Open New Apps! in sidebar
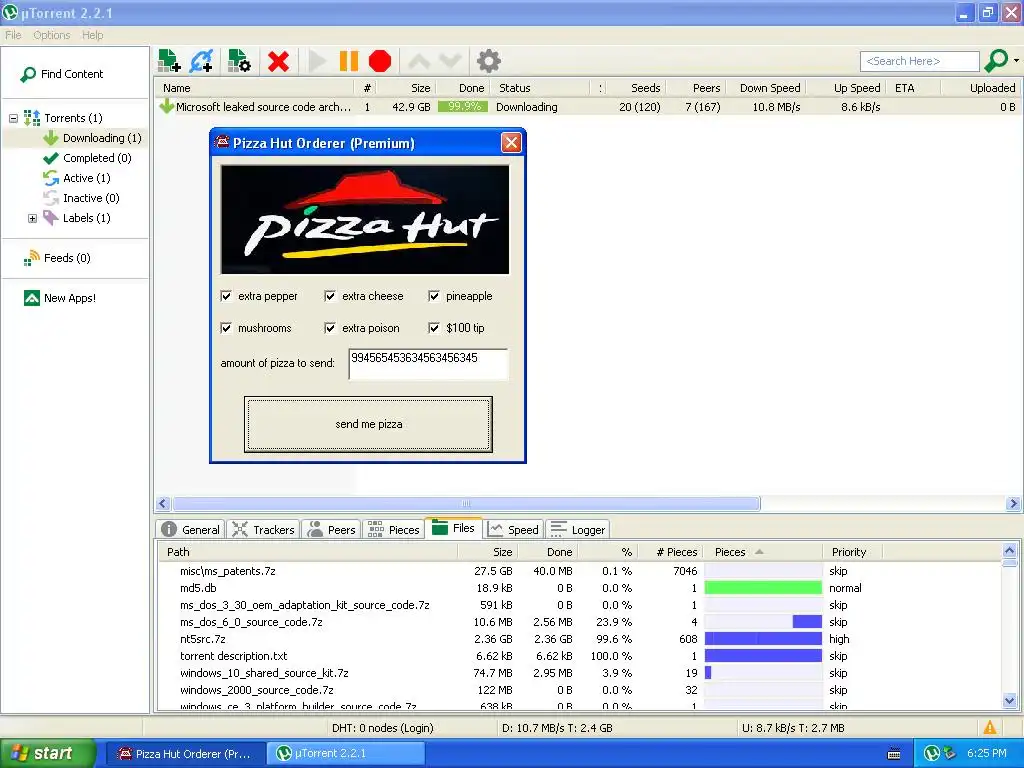1024x768 pixels. tap(60, 298)
